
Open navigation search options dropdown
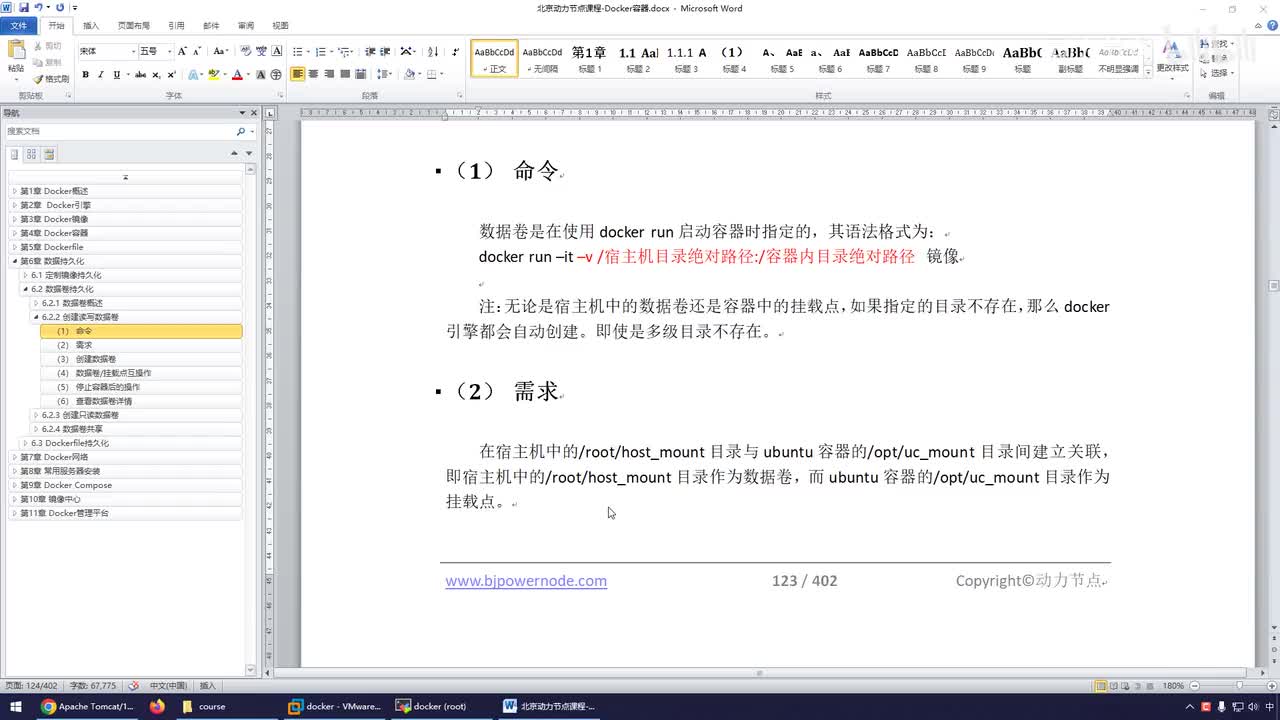tap(251, 131)
